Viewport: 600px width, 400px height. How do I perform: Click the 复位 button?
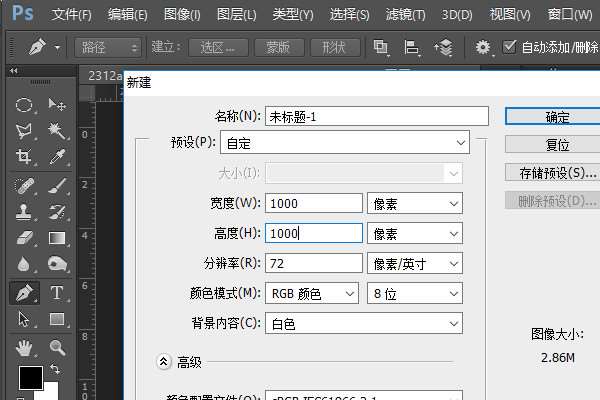(x=553, y=144)
